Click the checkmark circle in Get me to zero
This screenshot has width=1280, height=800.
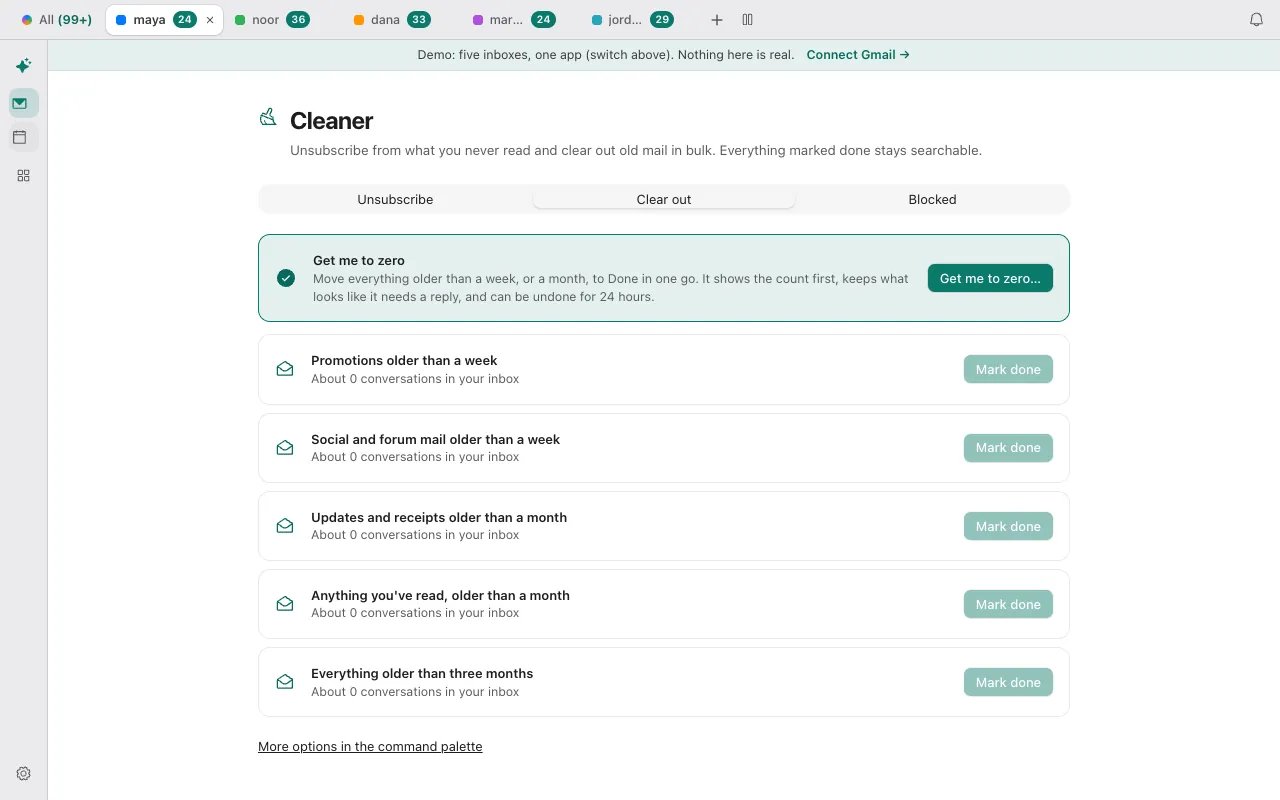(286, 278)
